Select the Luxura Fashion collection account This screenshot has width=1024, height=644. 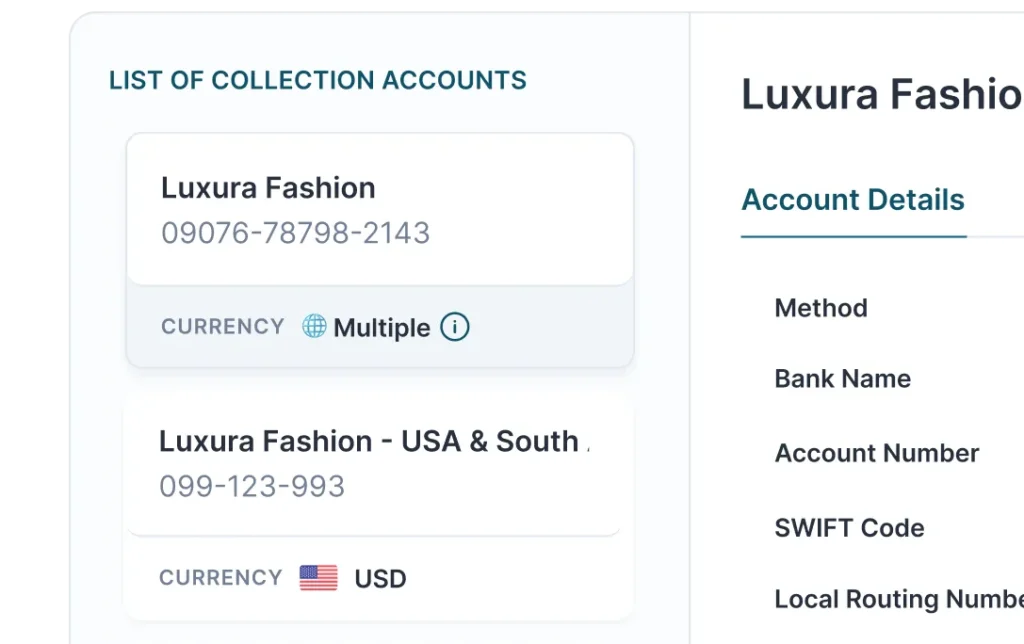pos(268,188)
